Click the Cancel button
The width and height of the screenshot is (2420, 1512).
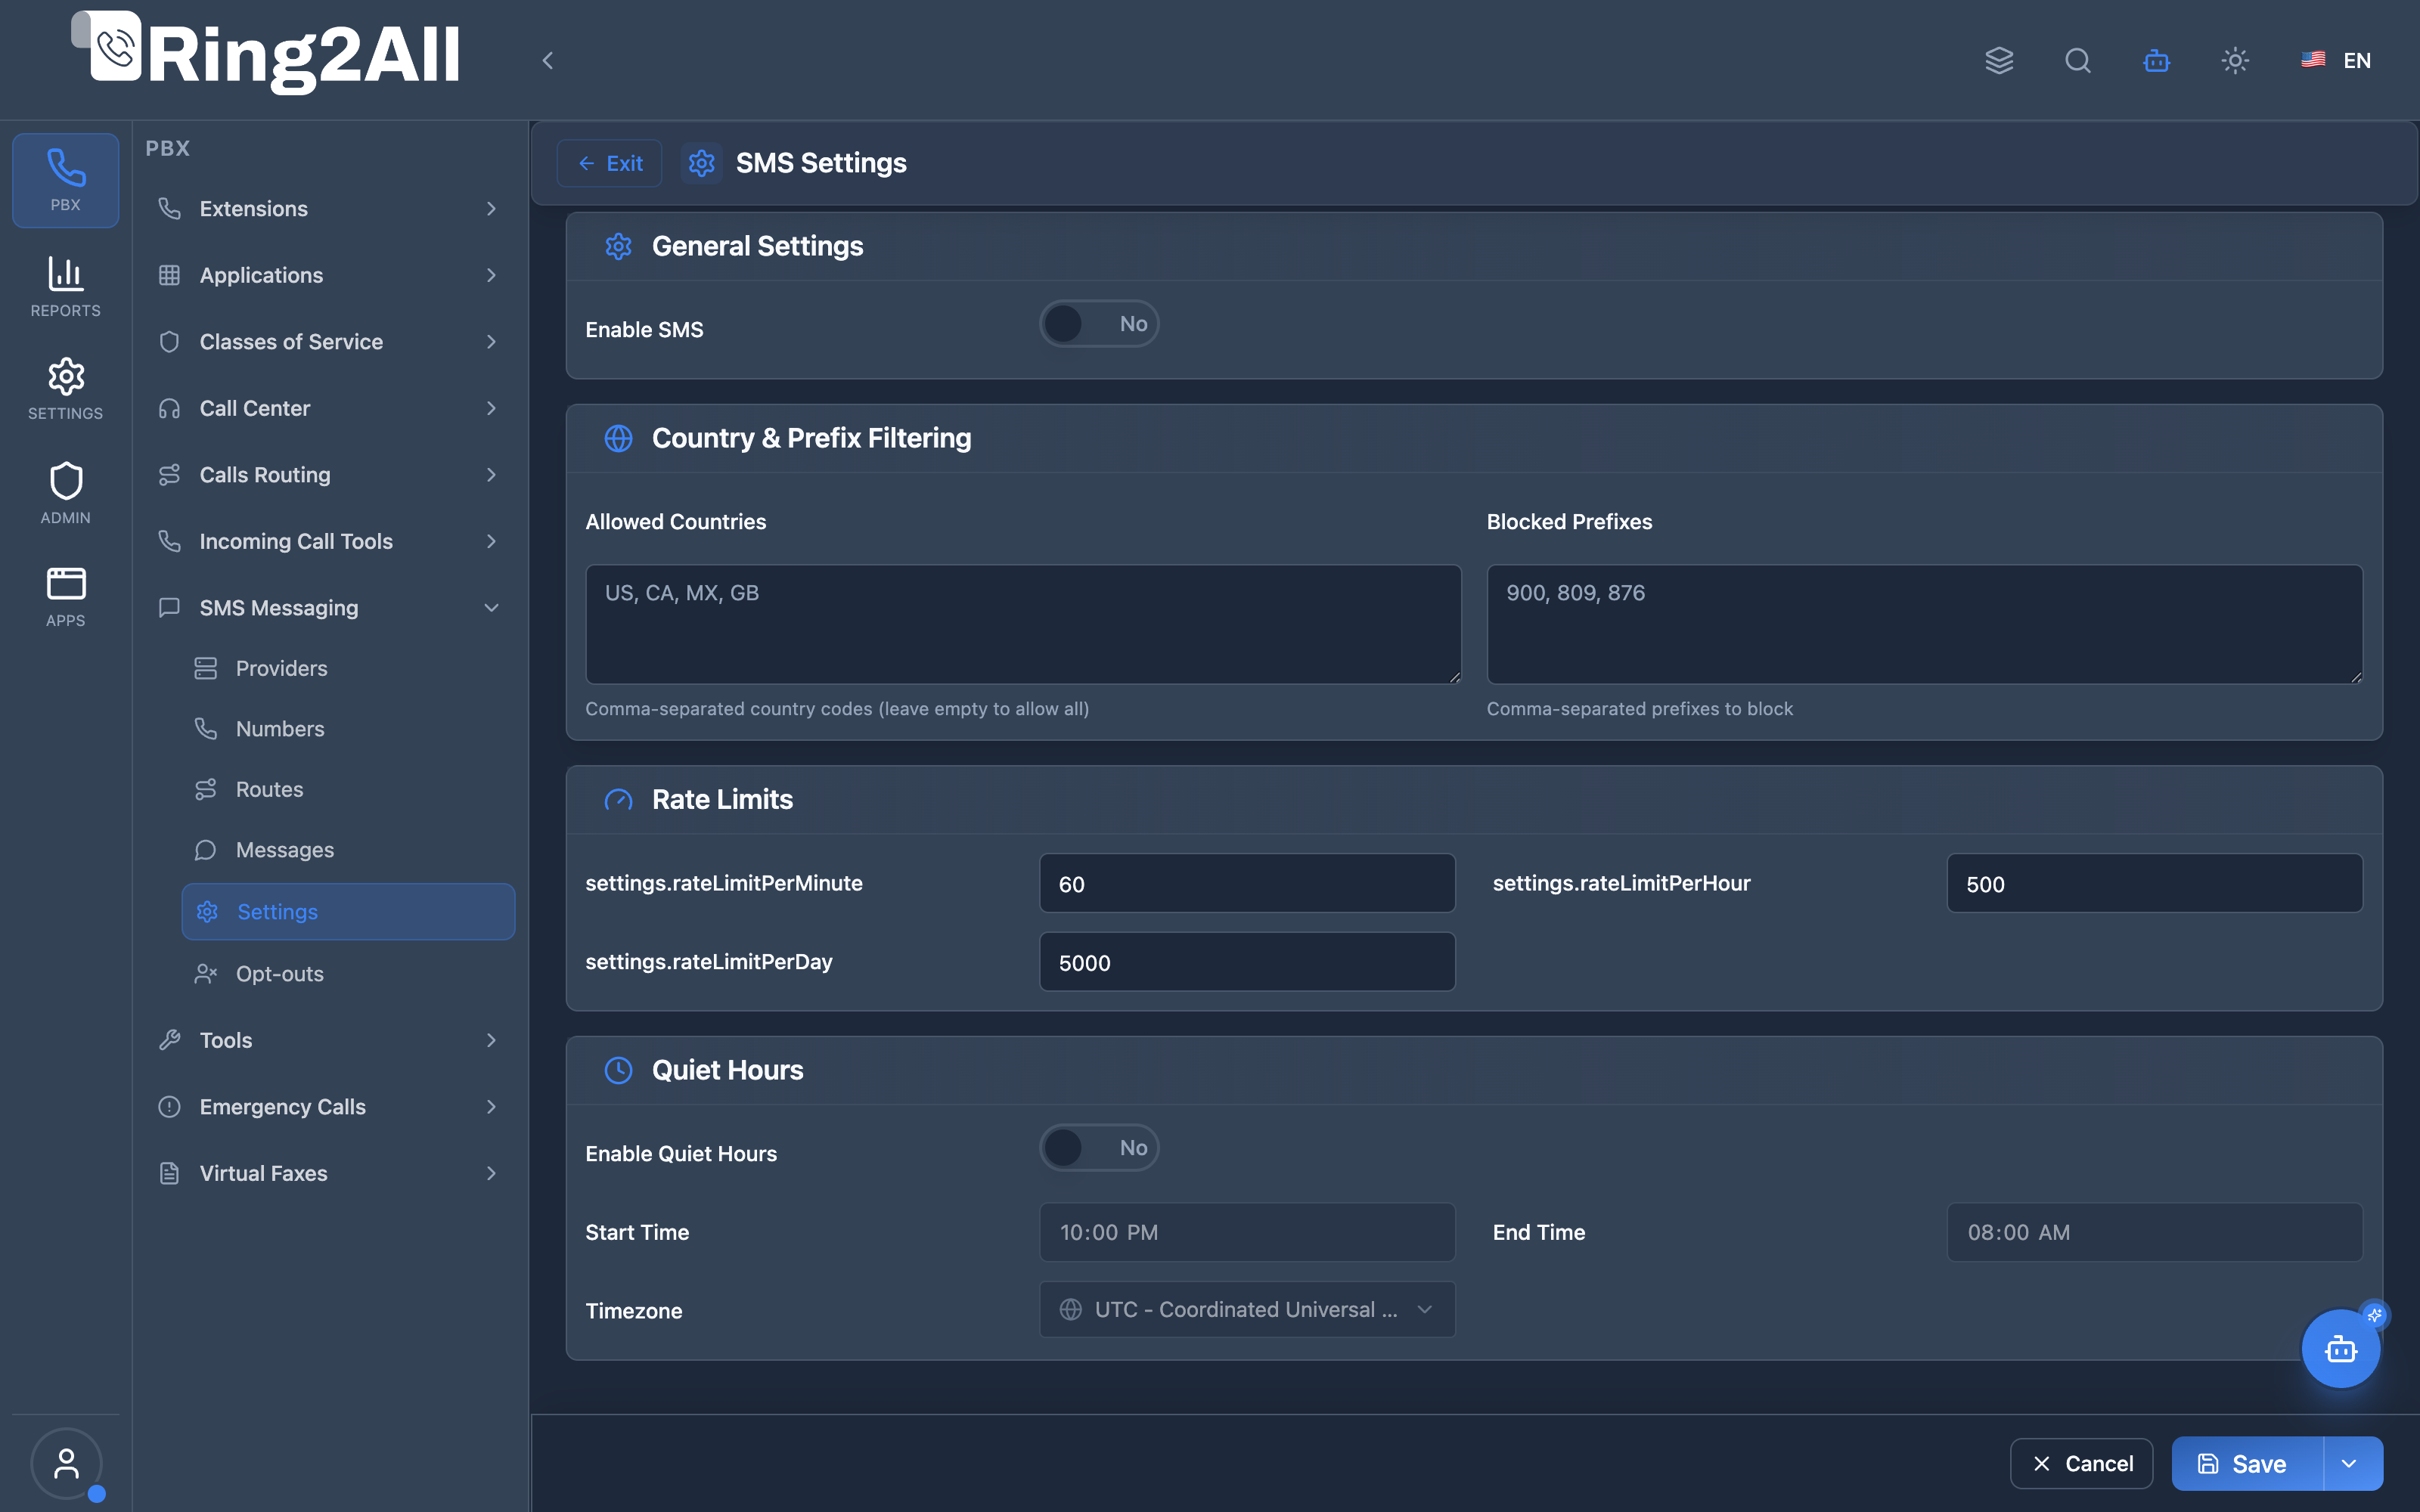[2082, 1463]
